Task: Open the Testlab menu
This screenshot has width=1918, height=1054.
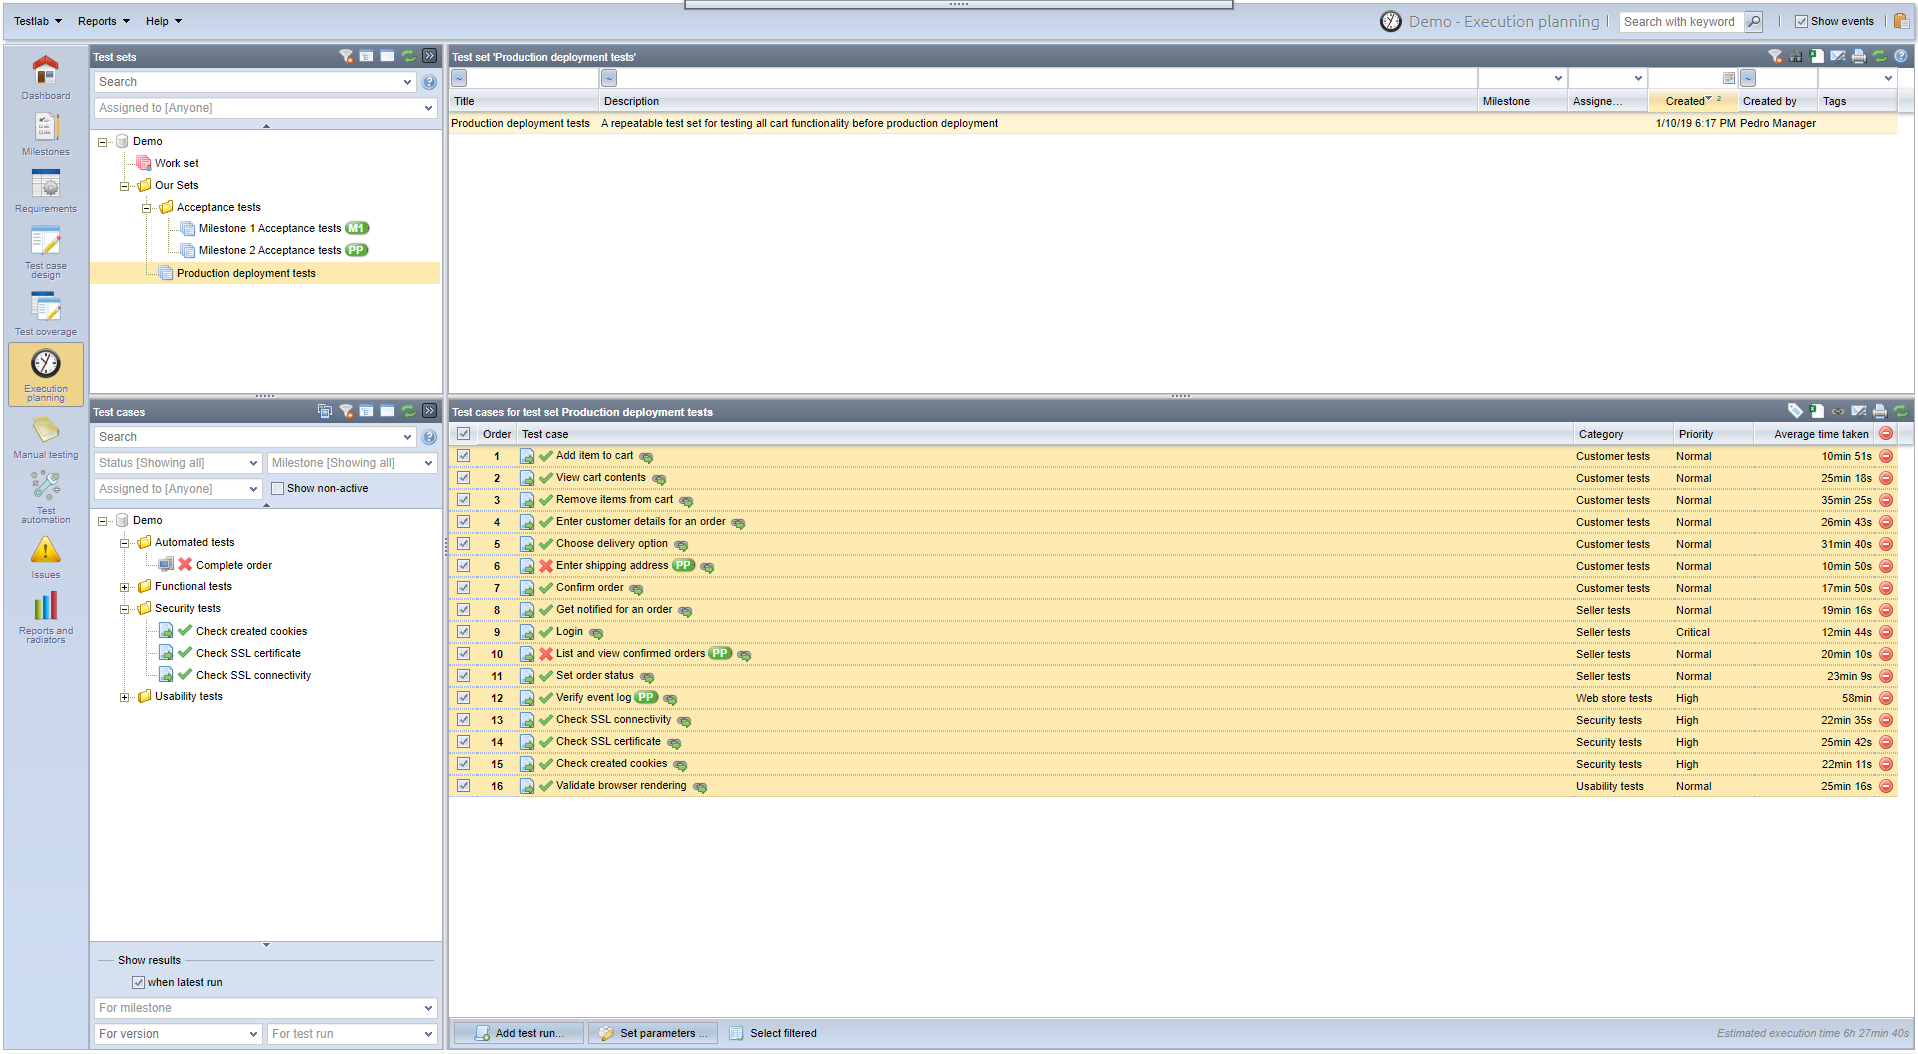Action: pyautogui.click(x=38, y=21)
